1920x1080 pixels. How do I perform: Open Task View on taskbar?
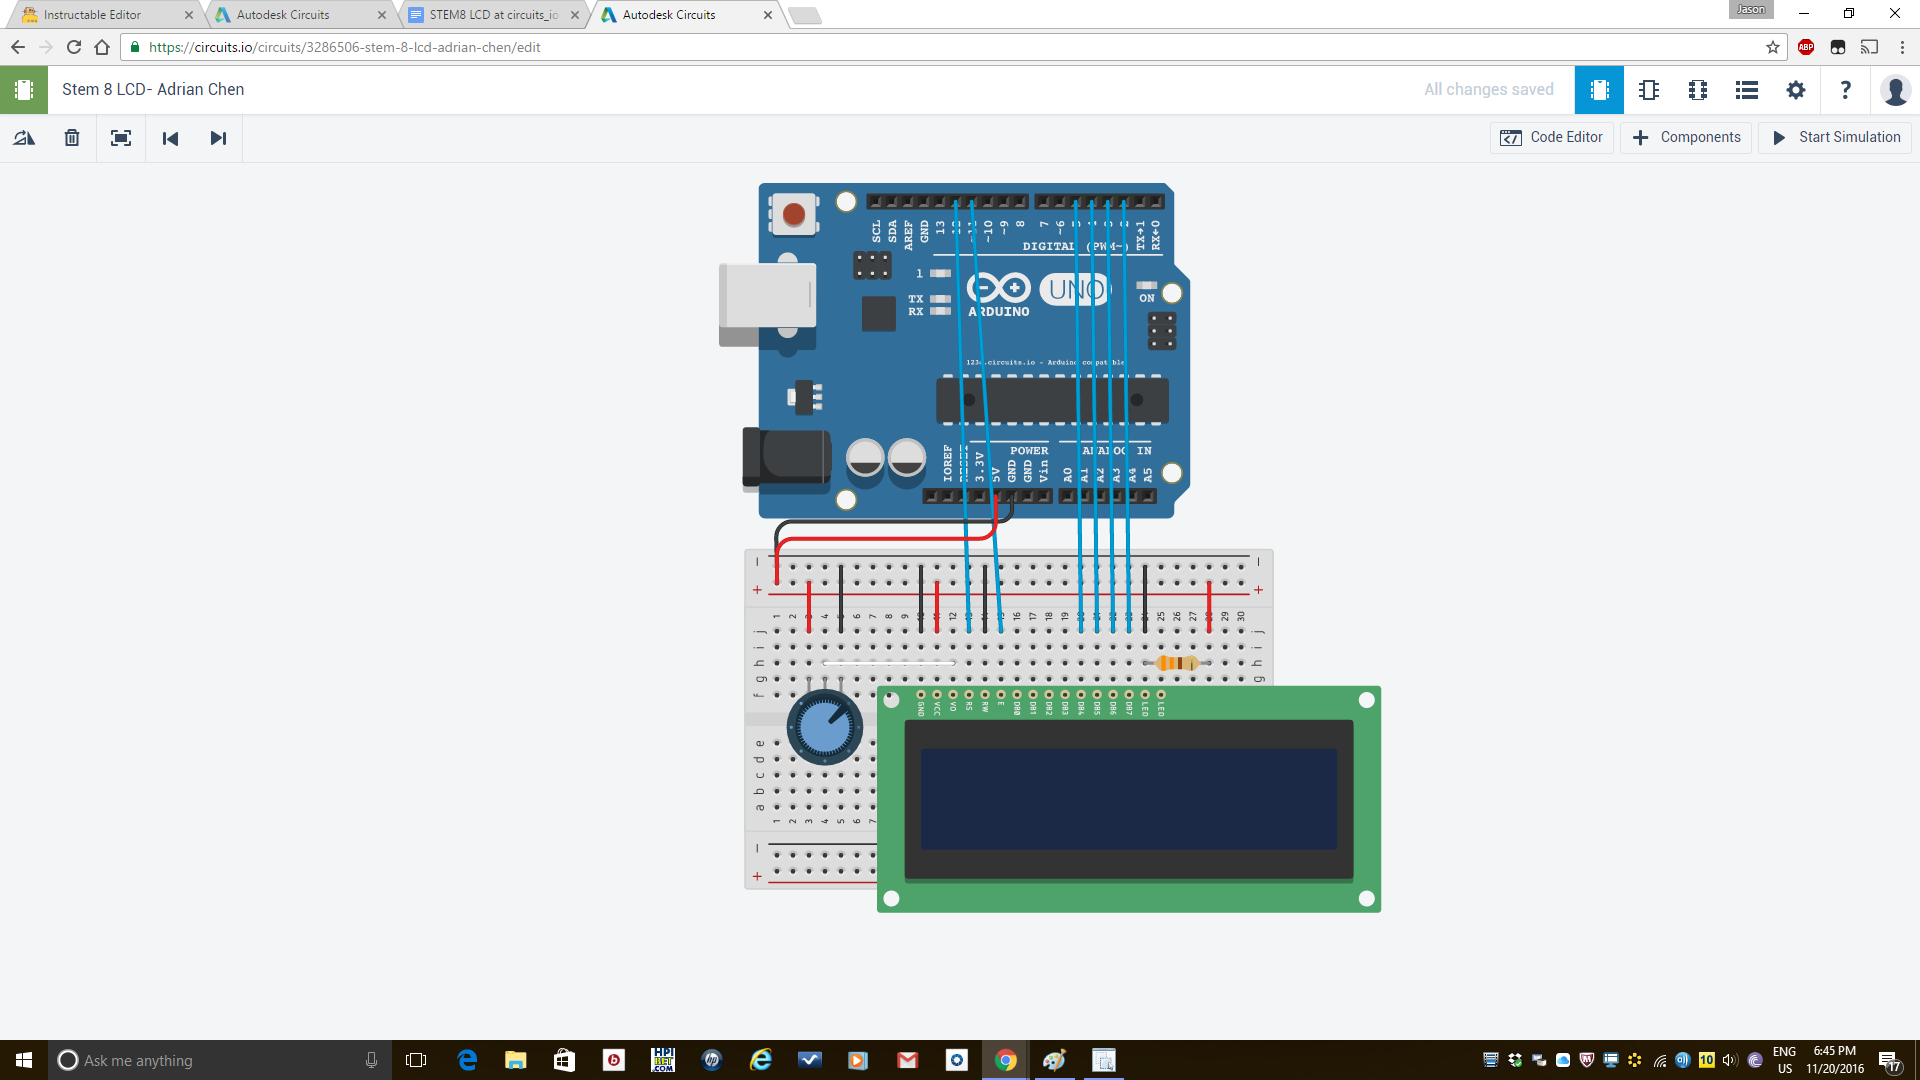click(416, 1060)
